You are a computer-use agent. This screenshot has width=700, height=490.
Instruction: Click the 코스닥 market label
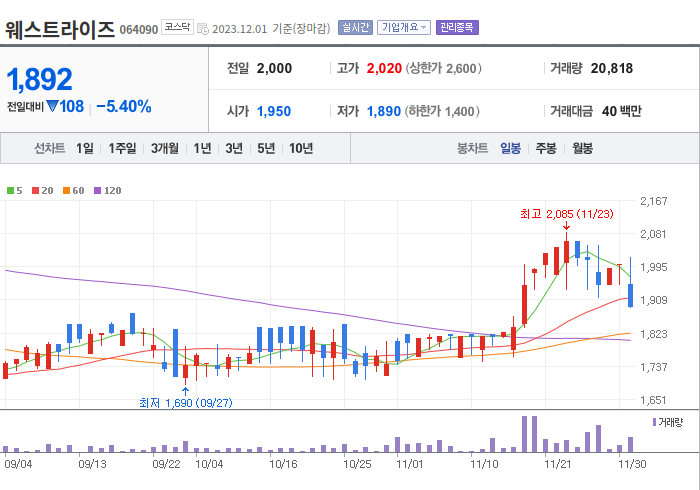click(x=177, y=27)
